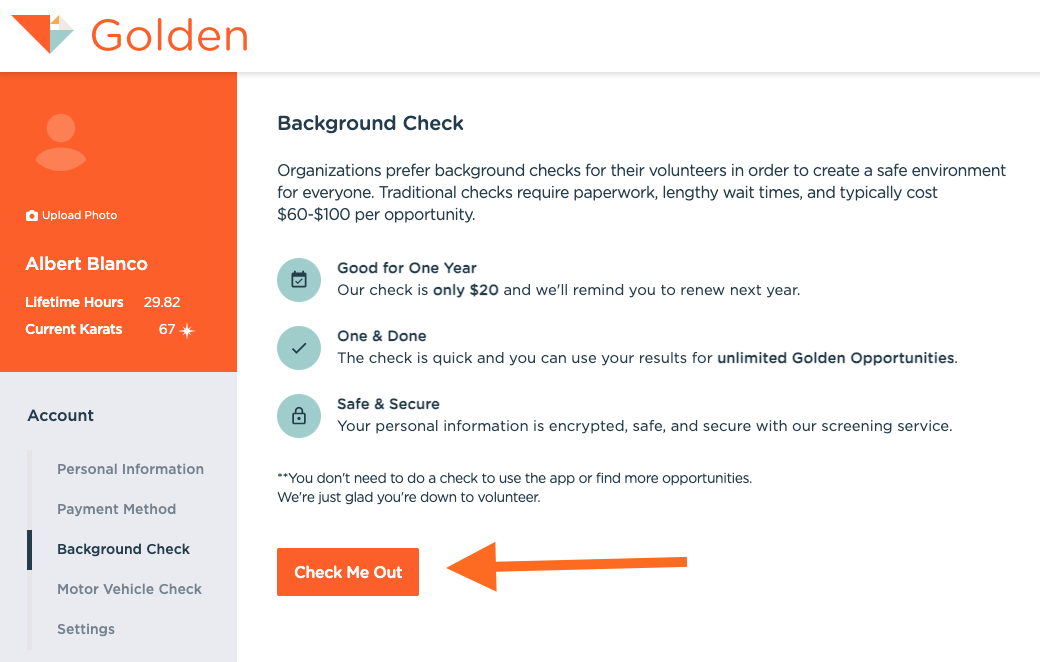
Task: Click the Karats sparkle star icon
Action: click(187, 330)
